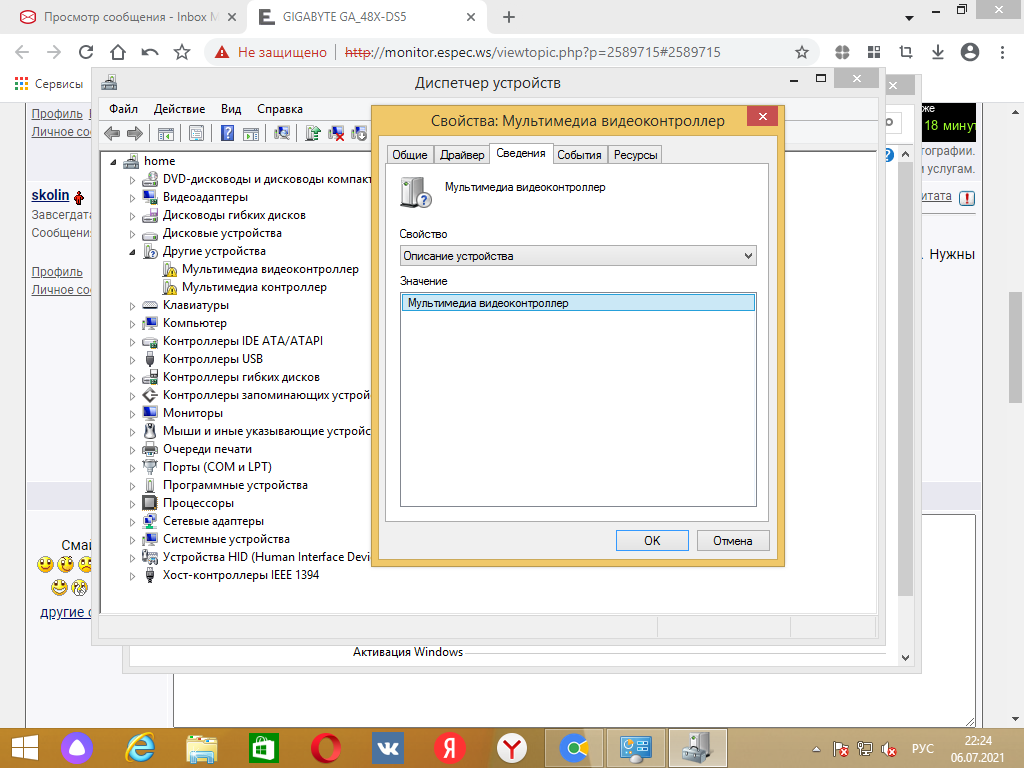This screenshot has width=1024, height=768.
Task: Switch to the Драйвер tab
Action: [x=462, y=155]
